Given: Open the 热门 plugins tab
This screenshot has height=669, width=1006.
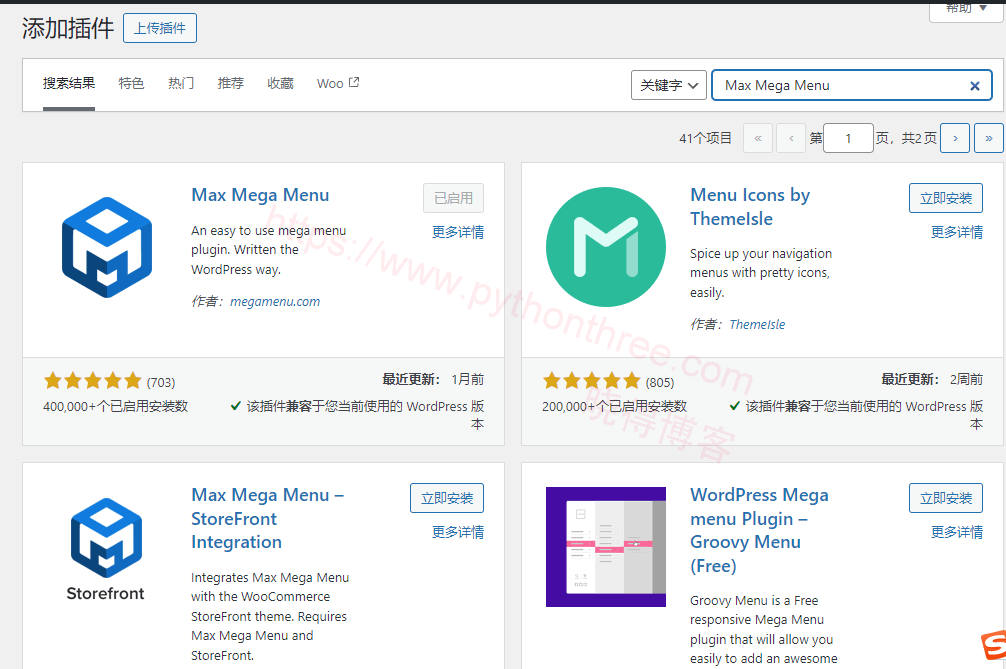Looking at the screenshot, I should click(180, 83).
